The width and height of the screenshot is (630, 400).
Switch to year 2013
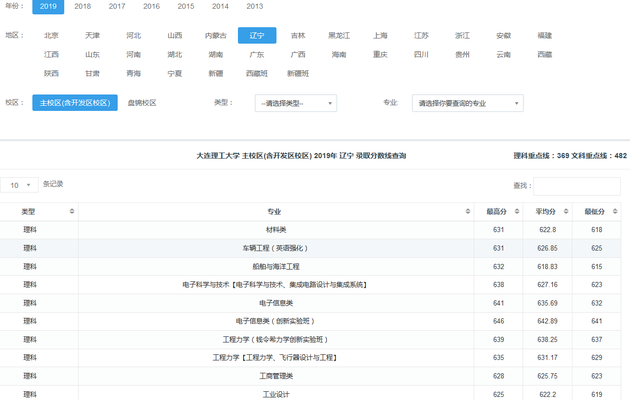click(x=255, y=7)
